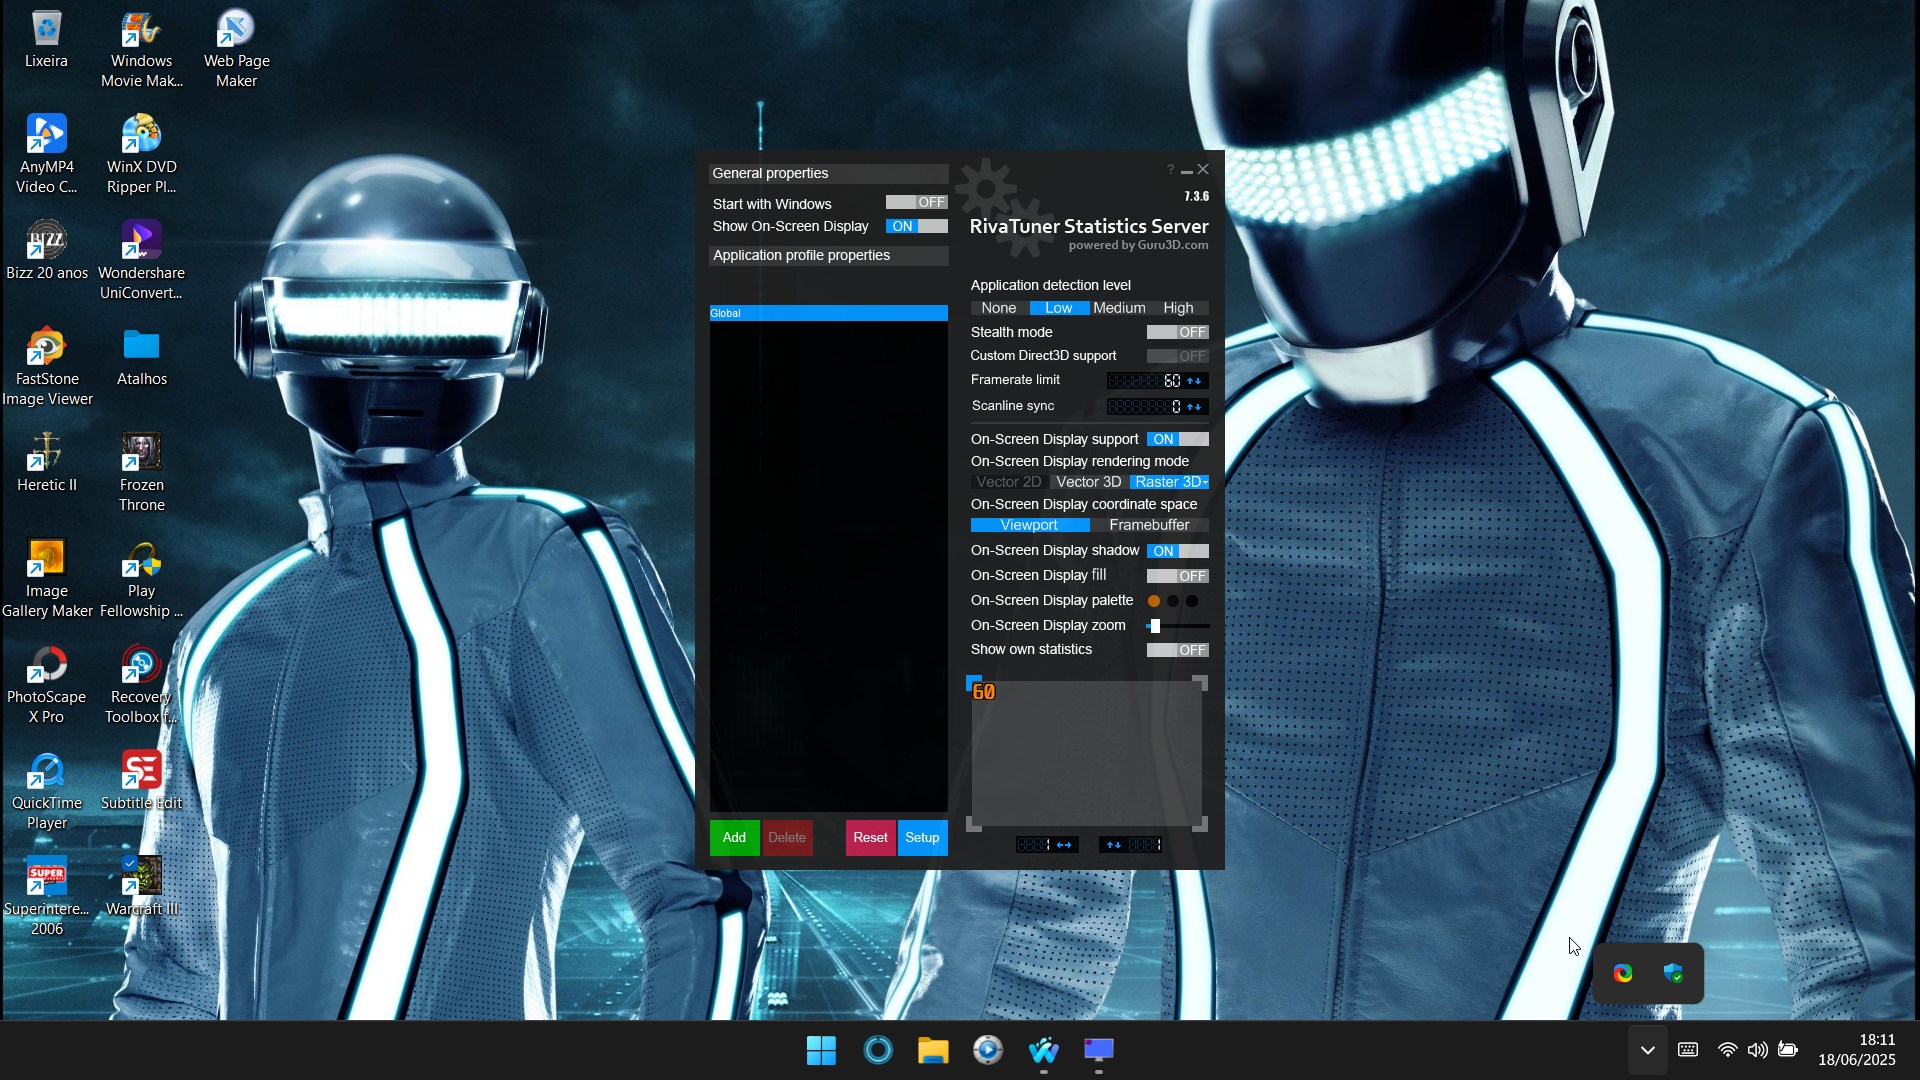
Task: Set detection level to None
Action: click(x=999, y=308)
